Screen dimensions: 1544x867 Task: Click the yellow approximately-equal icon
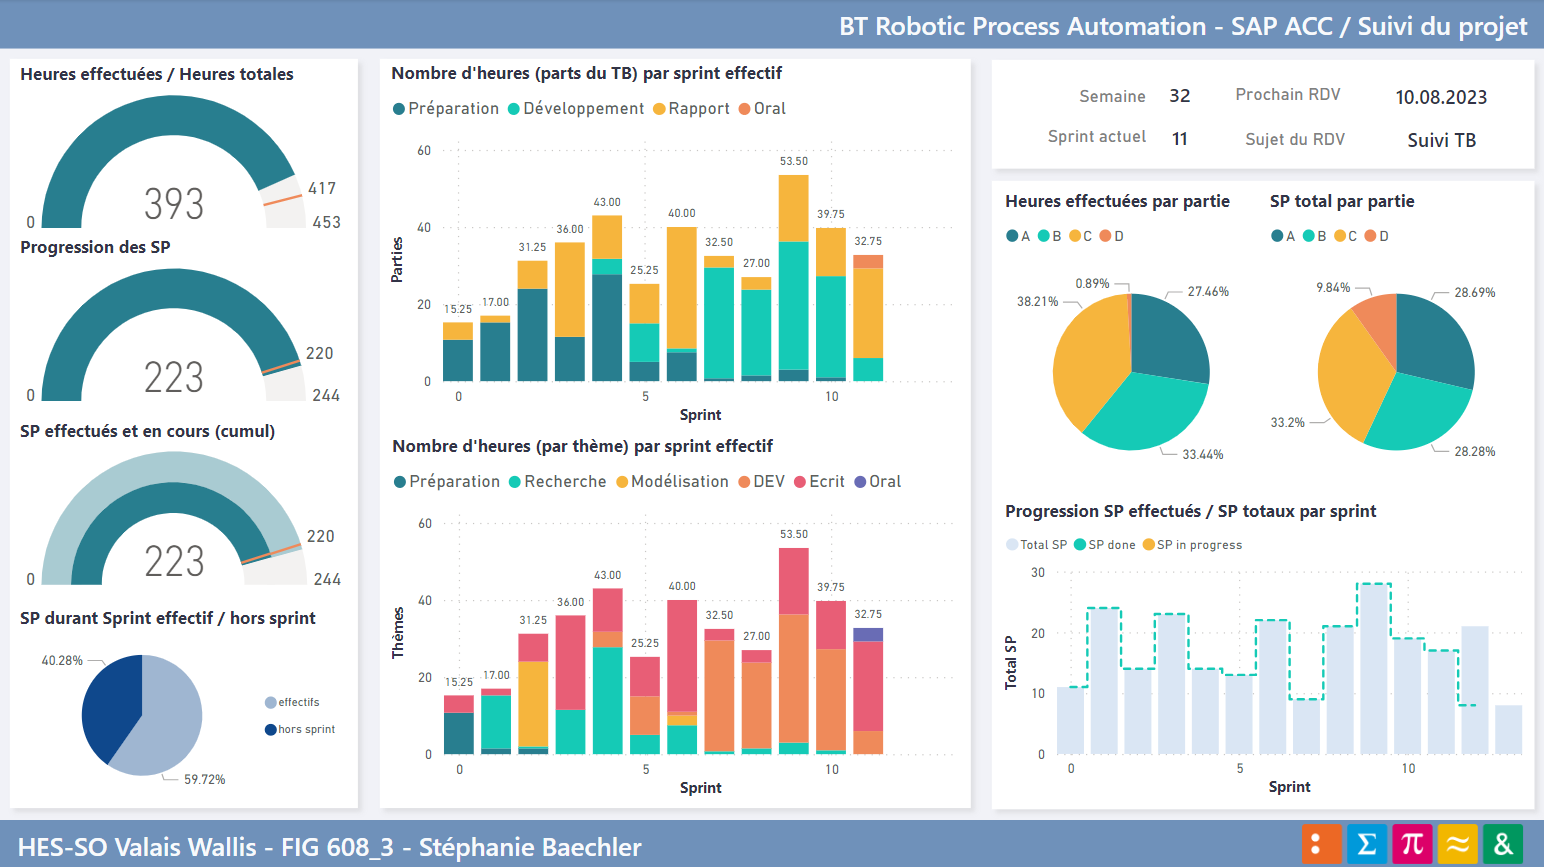point(1457,844)
